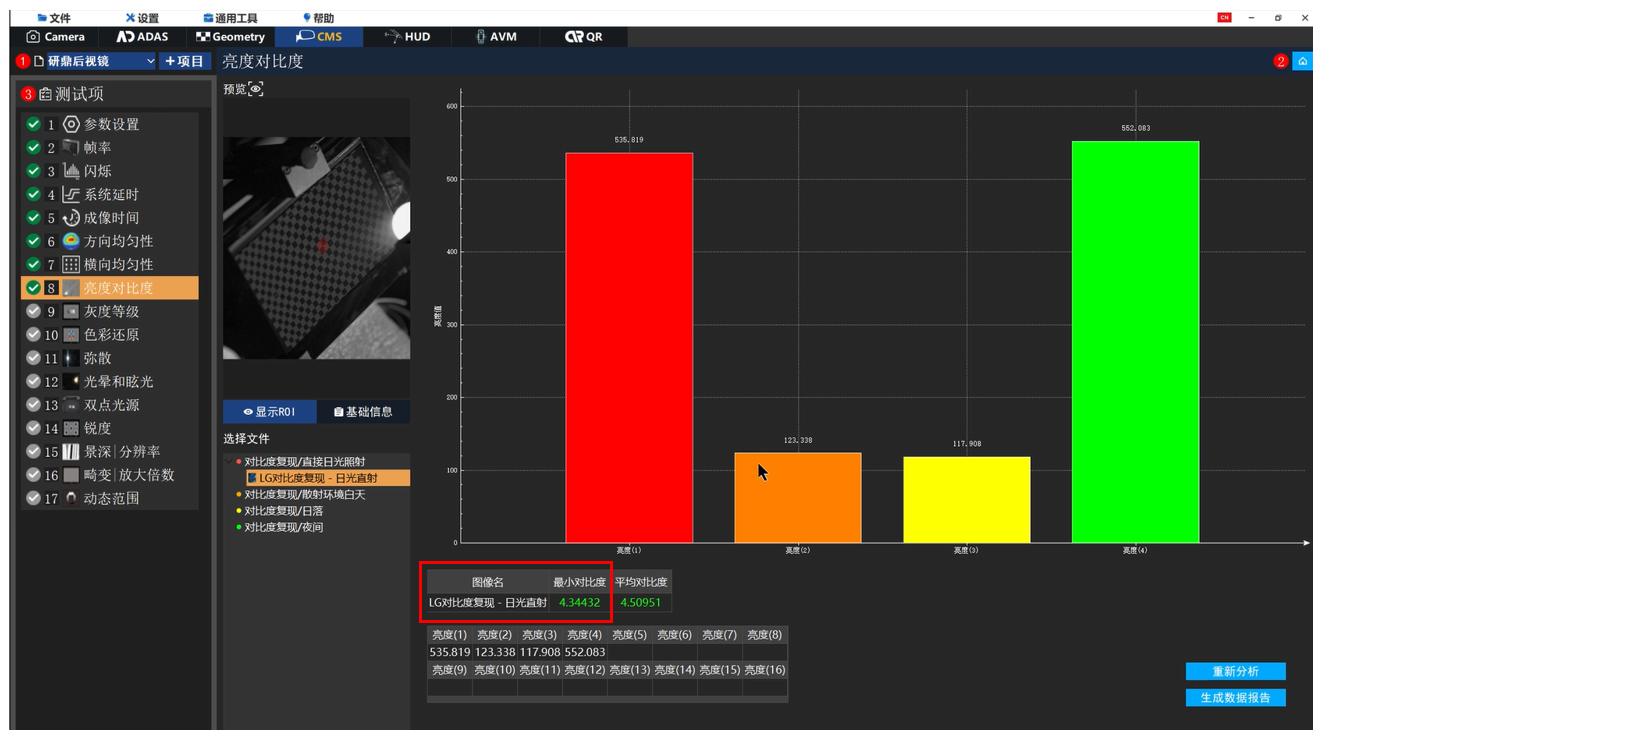
Task: Click the 成像时间 clock icon
Action: tap(71, 218)
